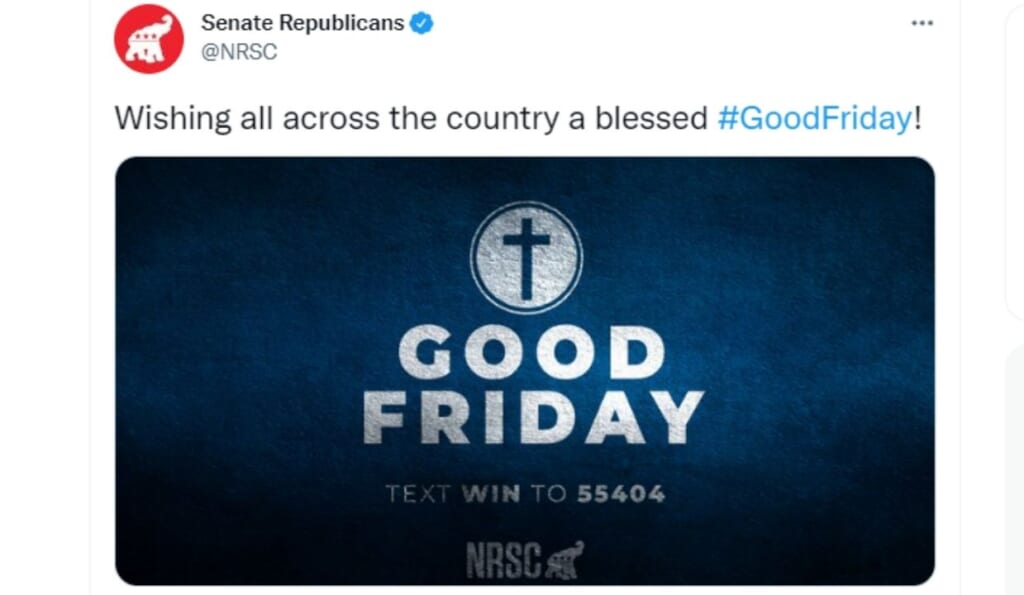This screenshot has width=1024, height=595.
Task: Select the 55404 short code number
Action: pyautogui.click(x=620, y=494)
